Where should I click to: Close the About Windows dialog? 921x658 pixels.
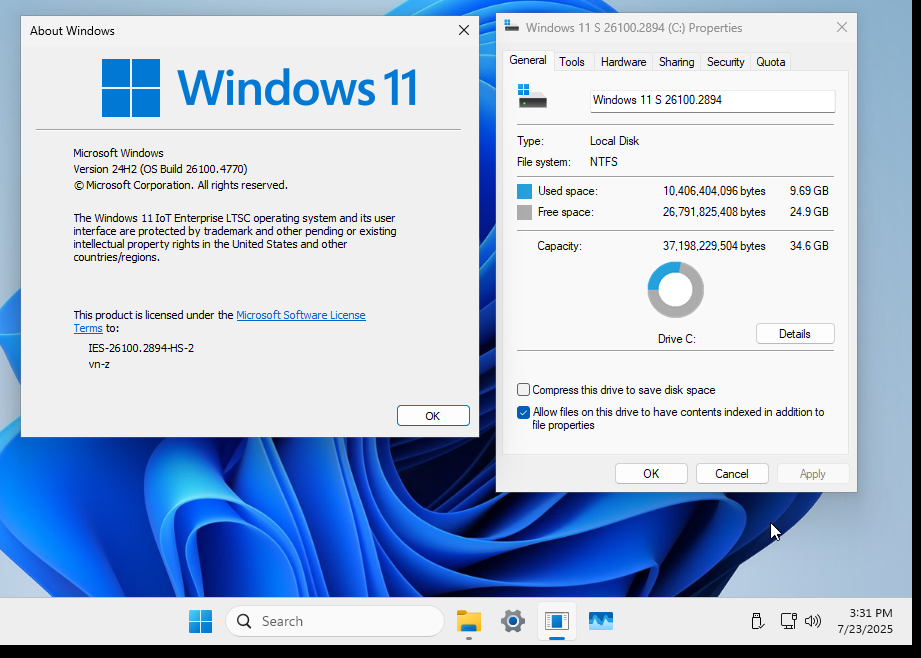tap(463, 31)
